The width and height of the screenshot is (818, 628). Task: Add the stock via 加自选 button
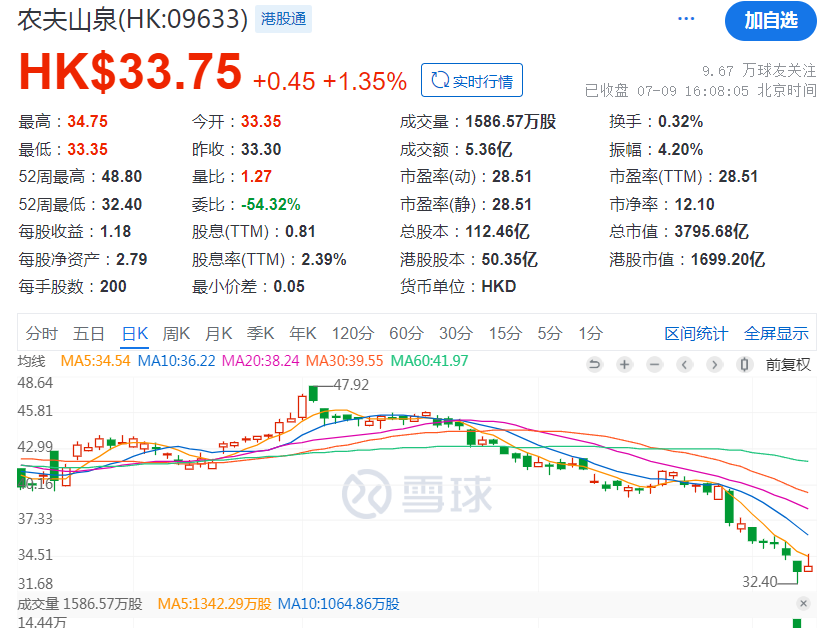[771, 21]
